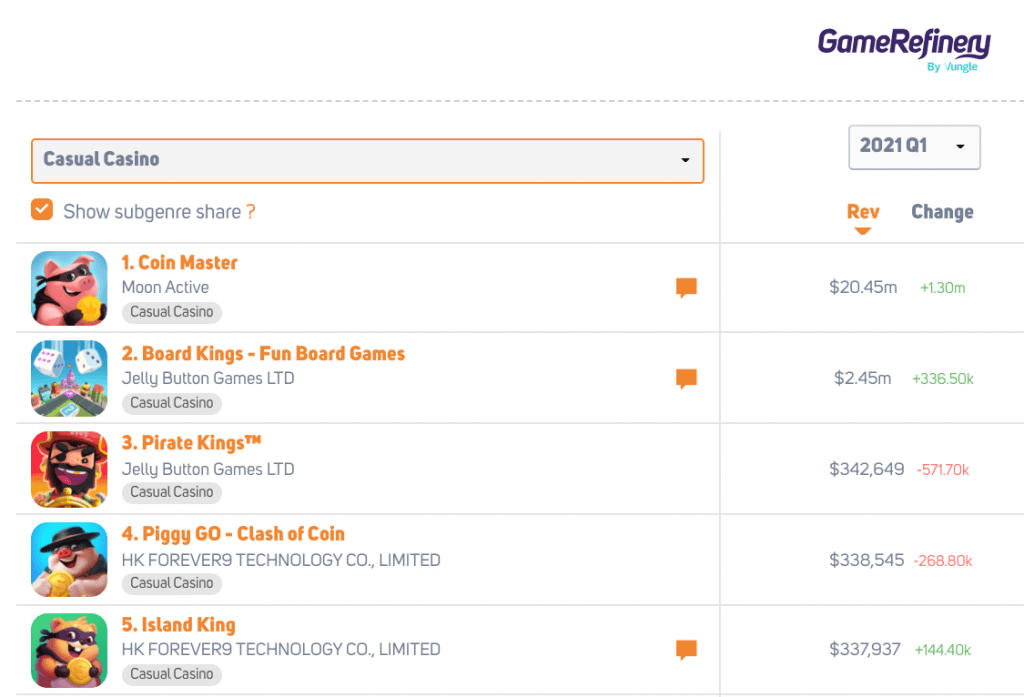Click the subgenre share question mark help
This screenshot has height=697, width=1024.
coord(251,212)
